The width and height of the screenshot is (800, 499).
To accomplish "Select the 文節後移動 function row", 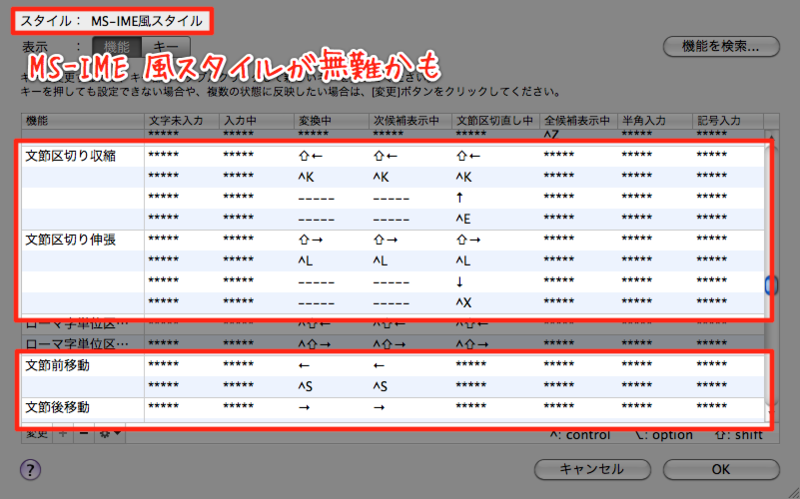I will point(393,407).
